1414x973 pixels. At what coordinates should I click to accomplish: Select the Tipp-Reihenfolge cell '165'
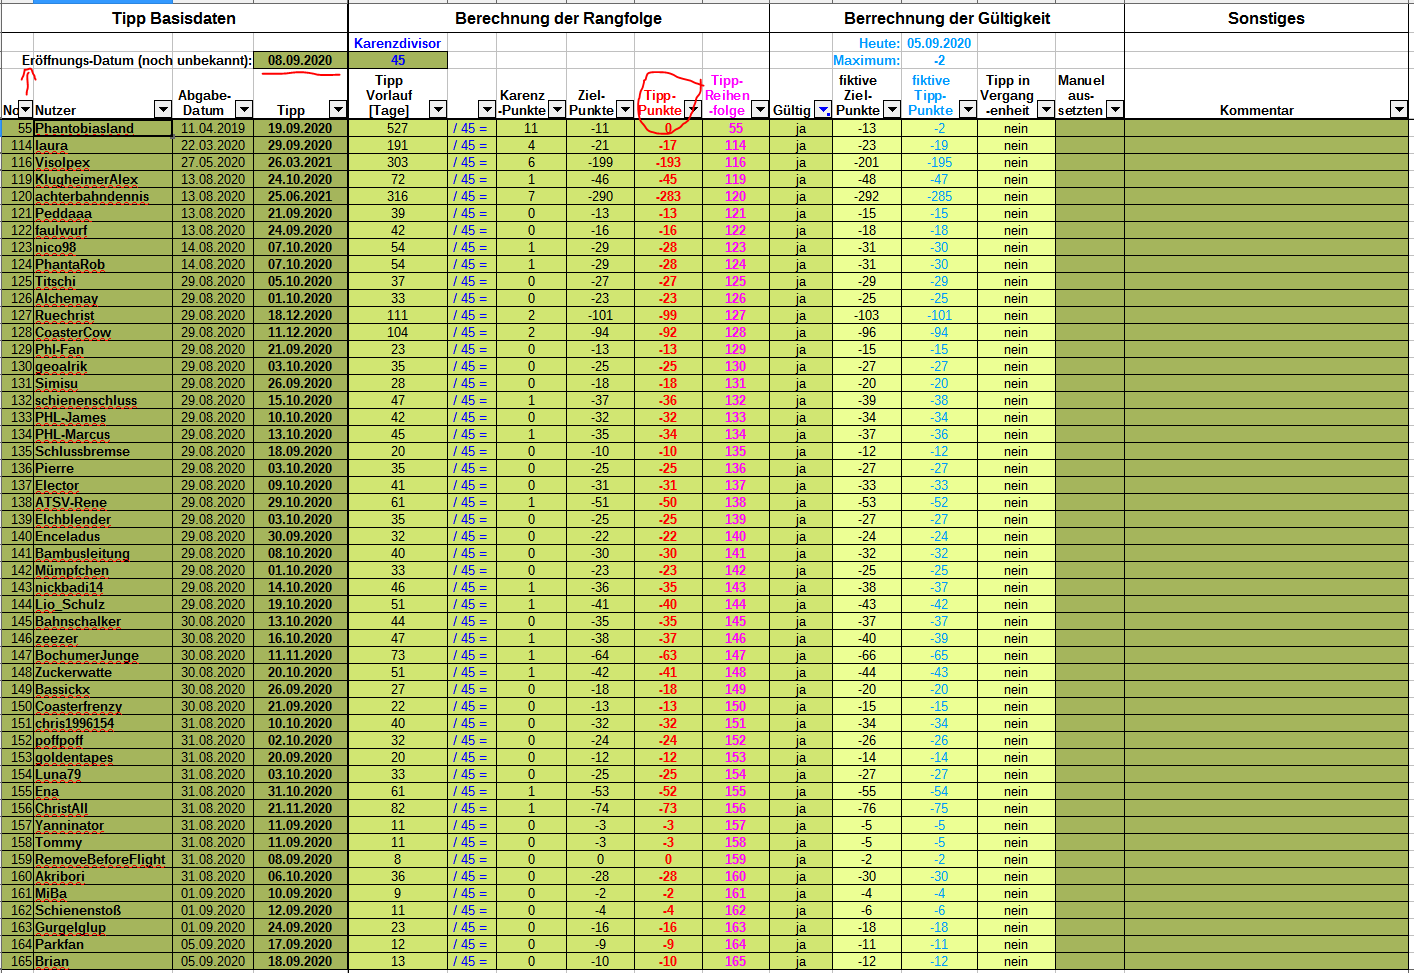coord(735,961)
